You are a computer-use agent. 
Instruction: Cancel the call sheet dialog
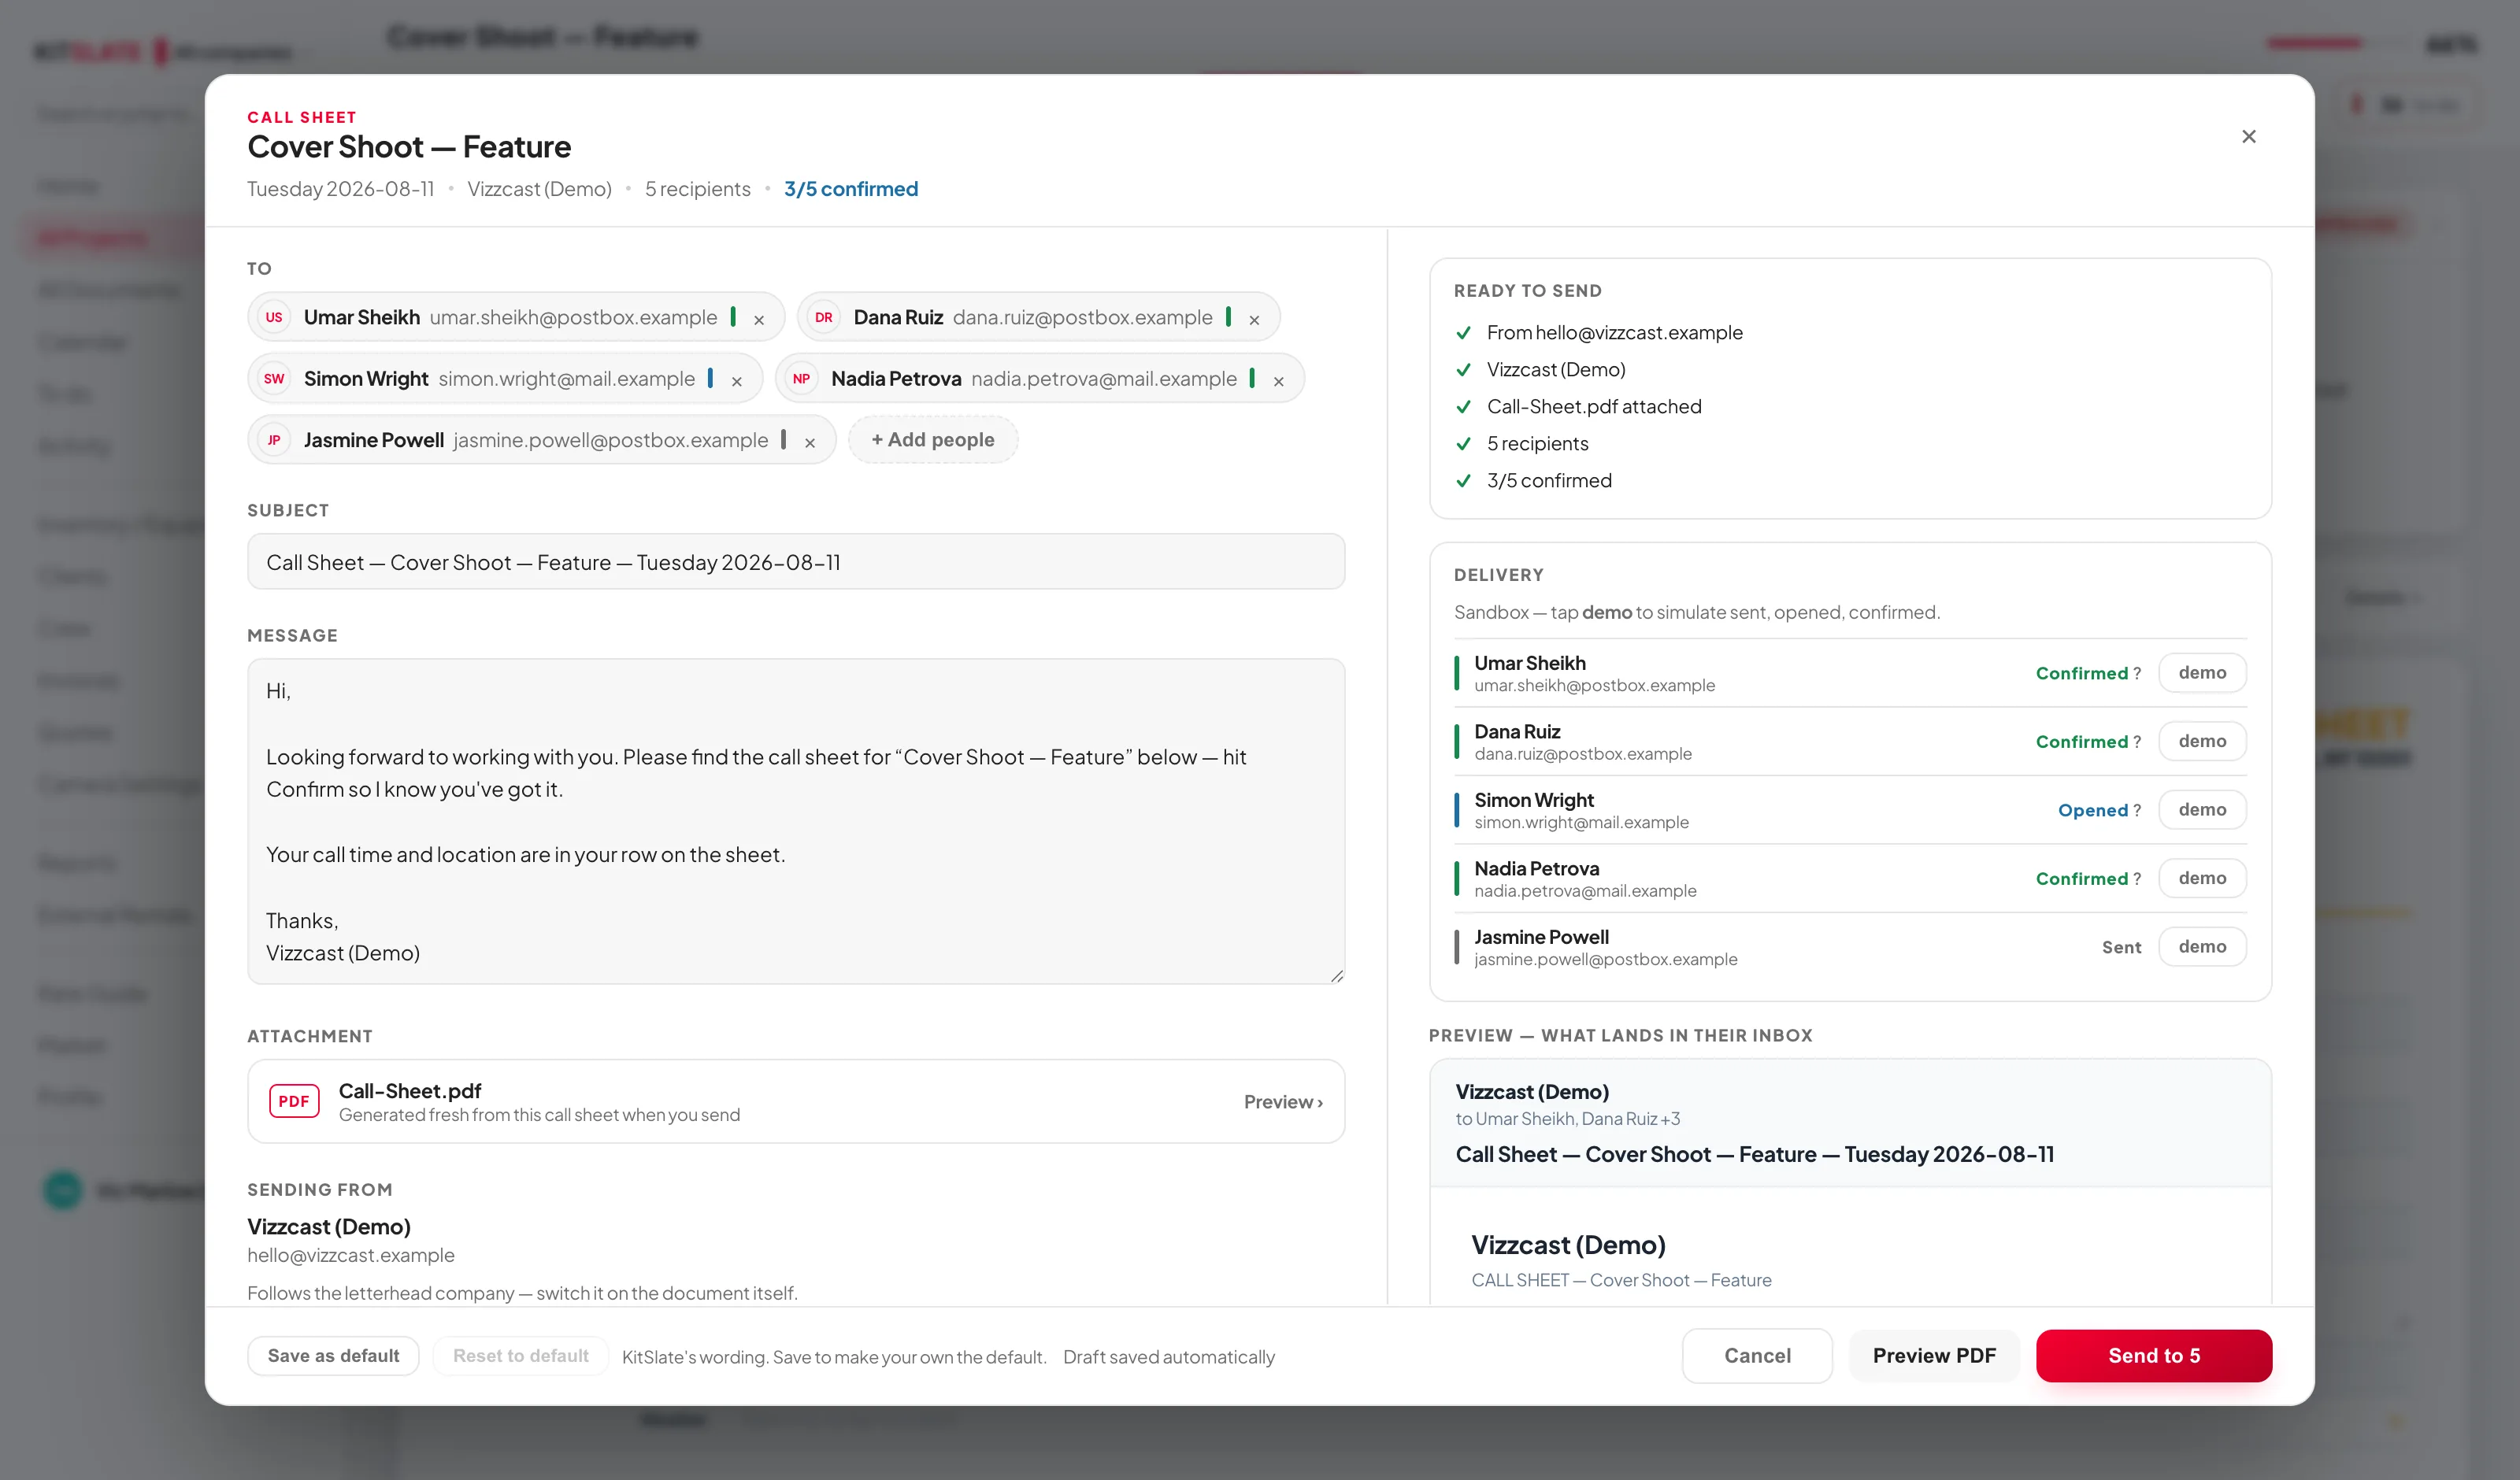click(1757, 1356)
